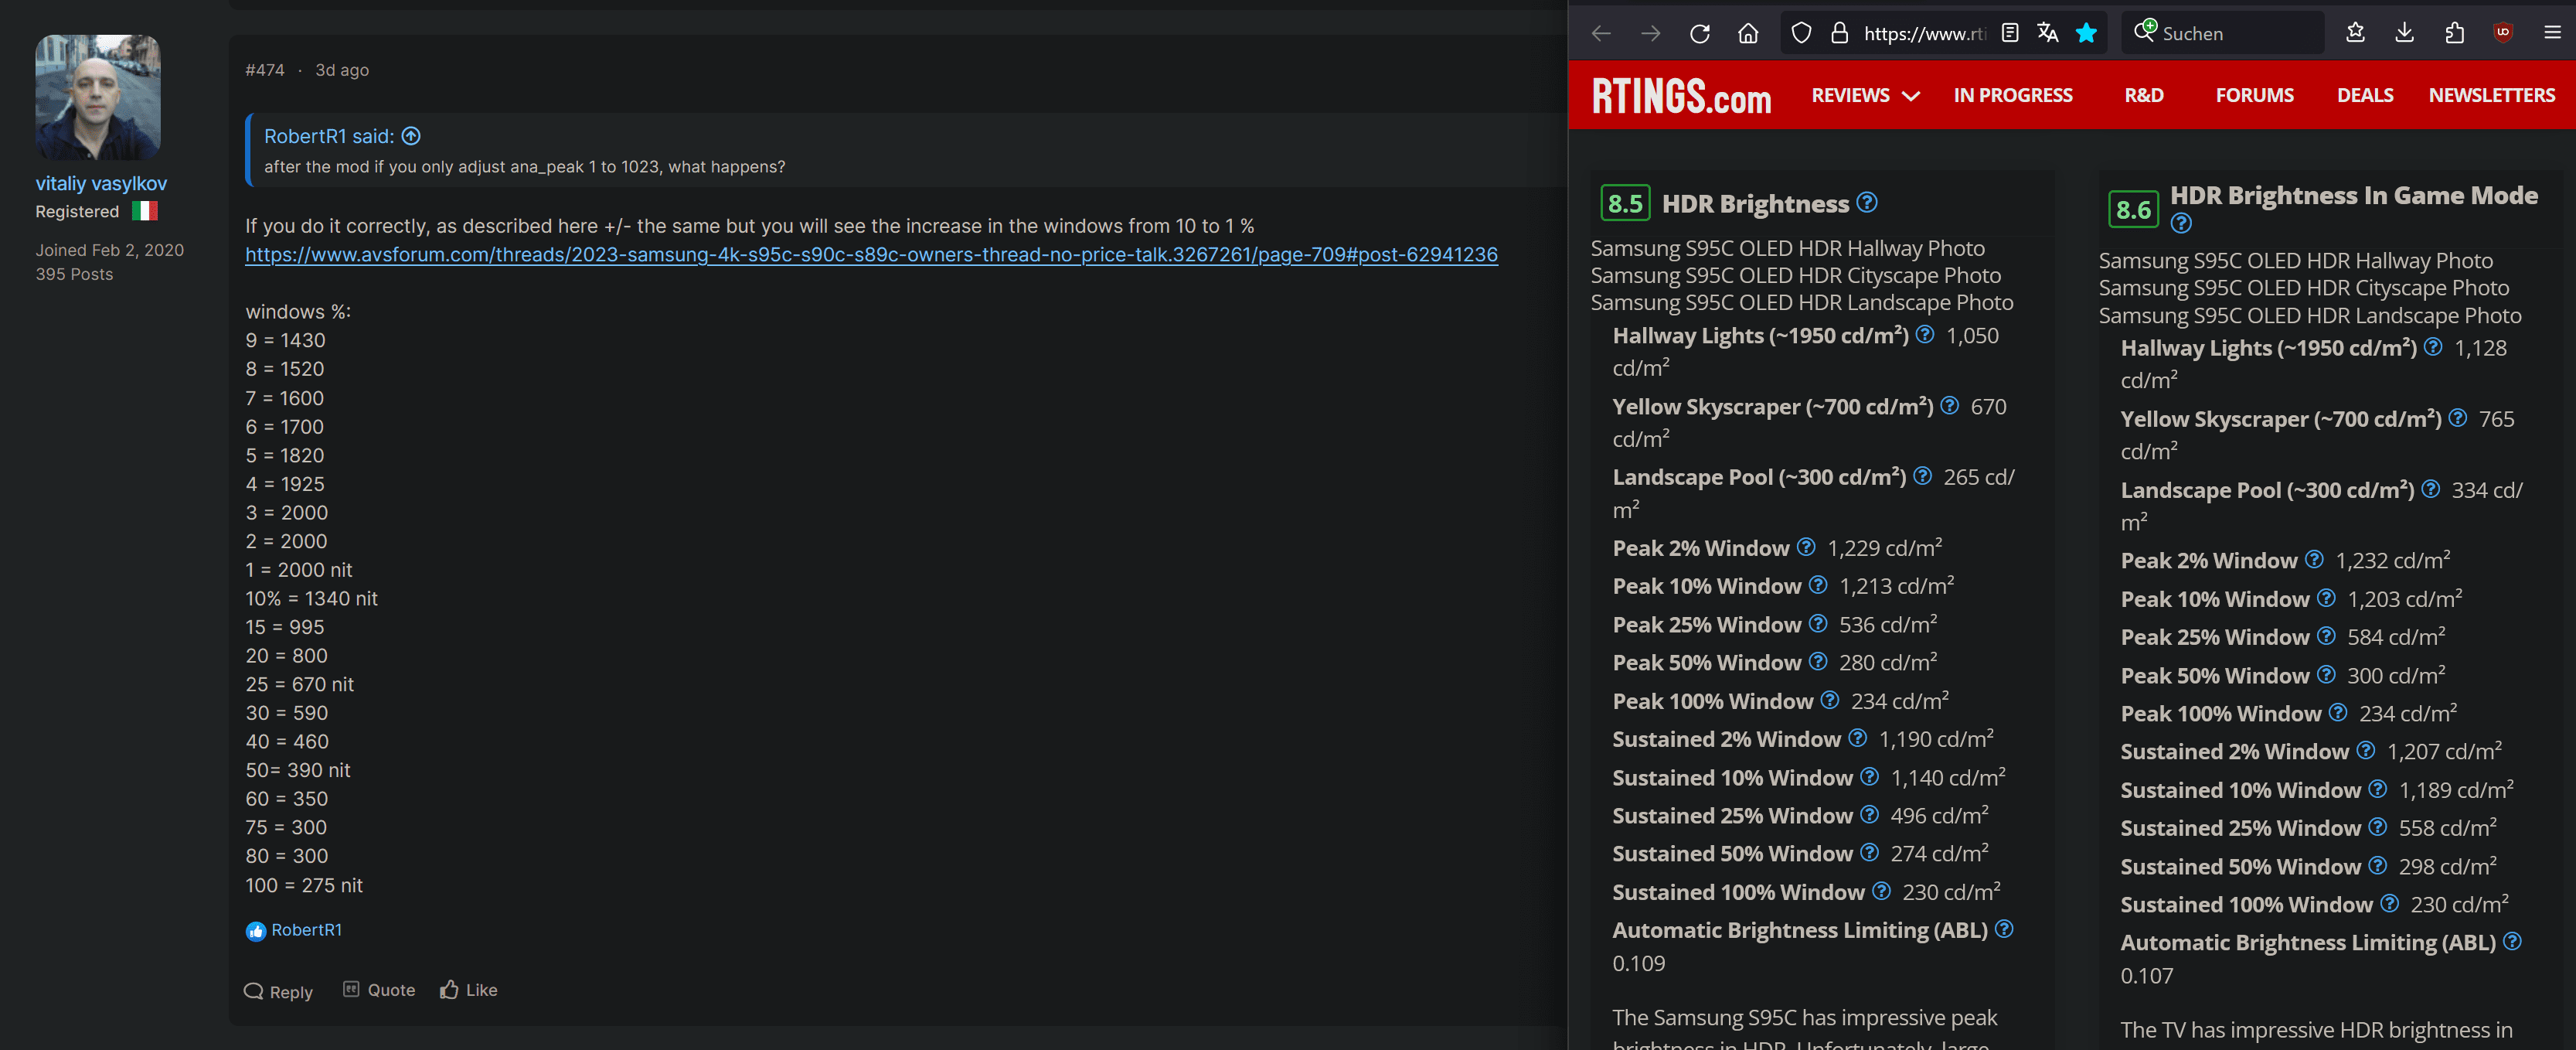The image size is (2576, 1050).
Task: Open uBlock Origin extension icon
Action: (x=2503, y=33)
